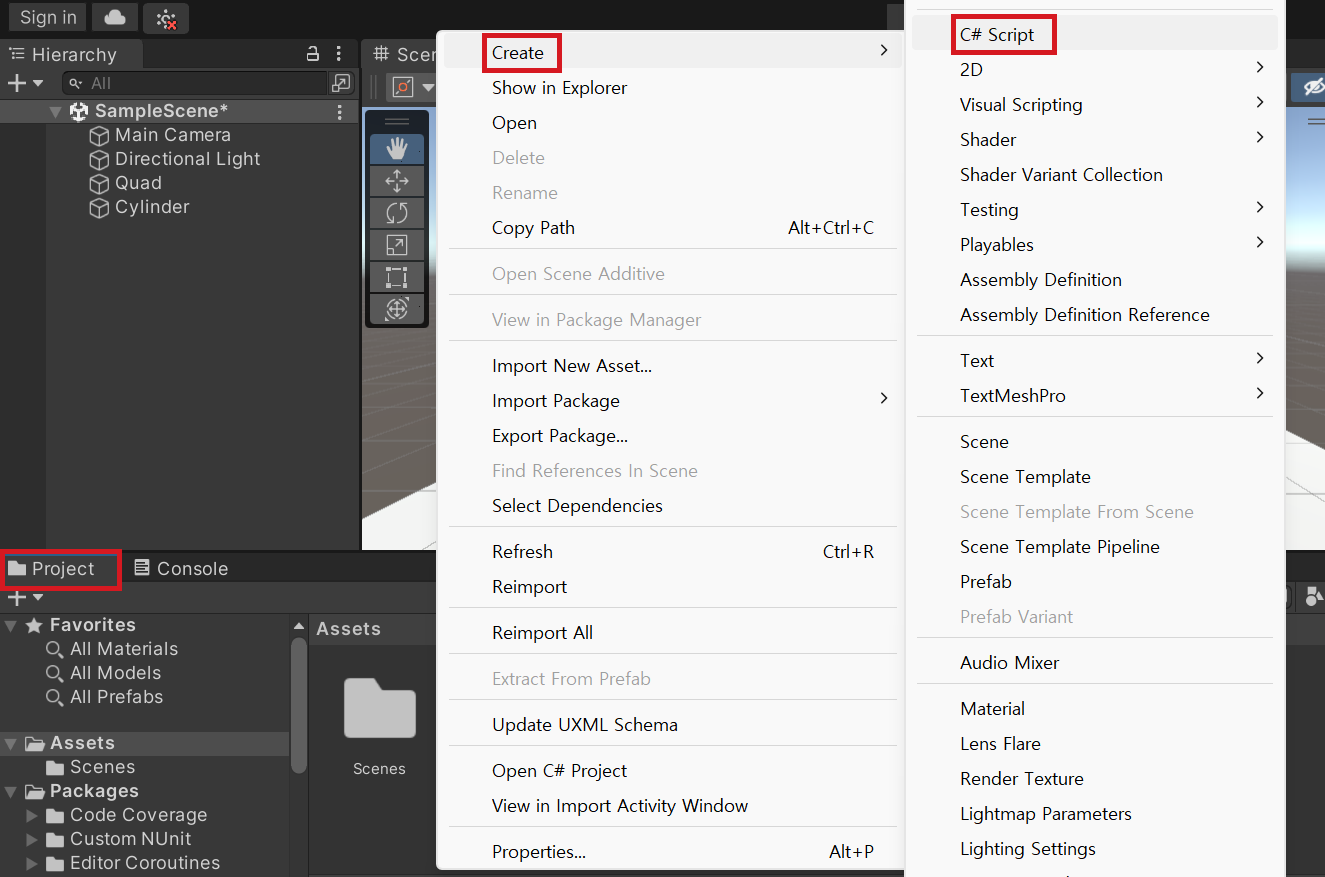
Task: Open Hierarchy plus create dropdown
Action: point(26,83)
